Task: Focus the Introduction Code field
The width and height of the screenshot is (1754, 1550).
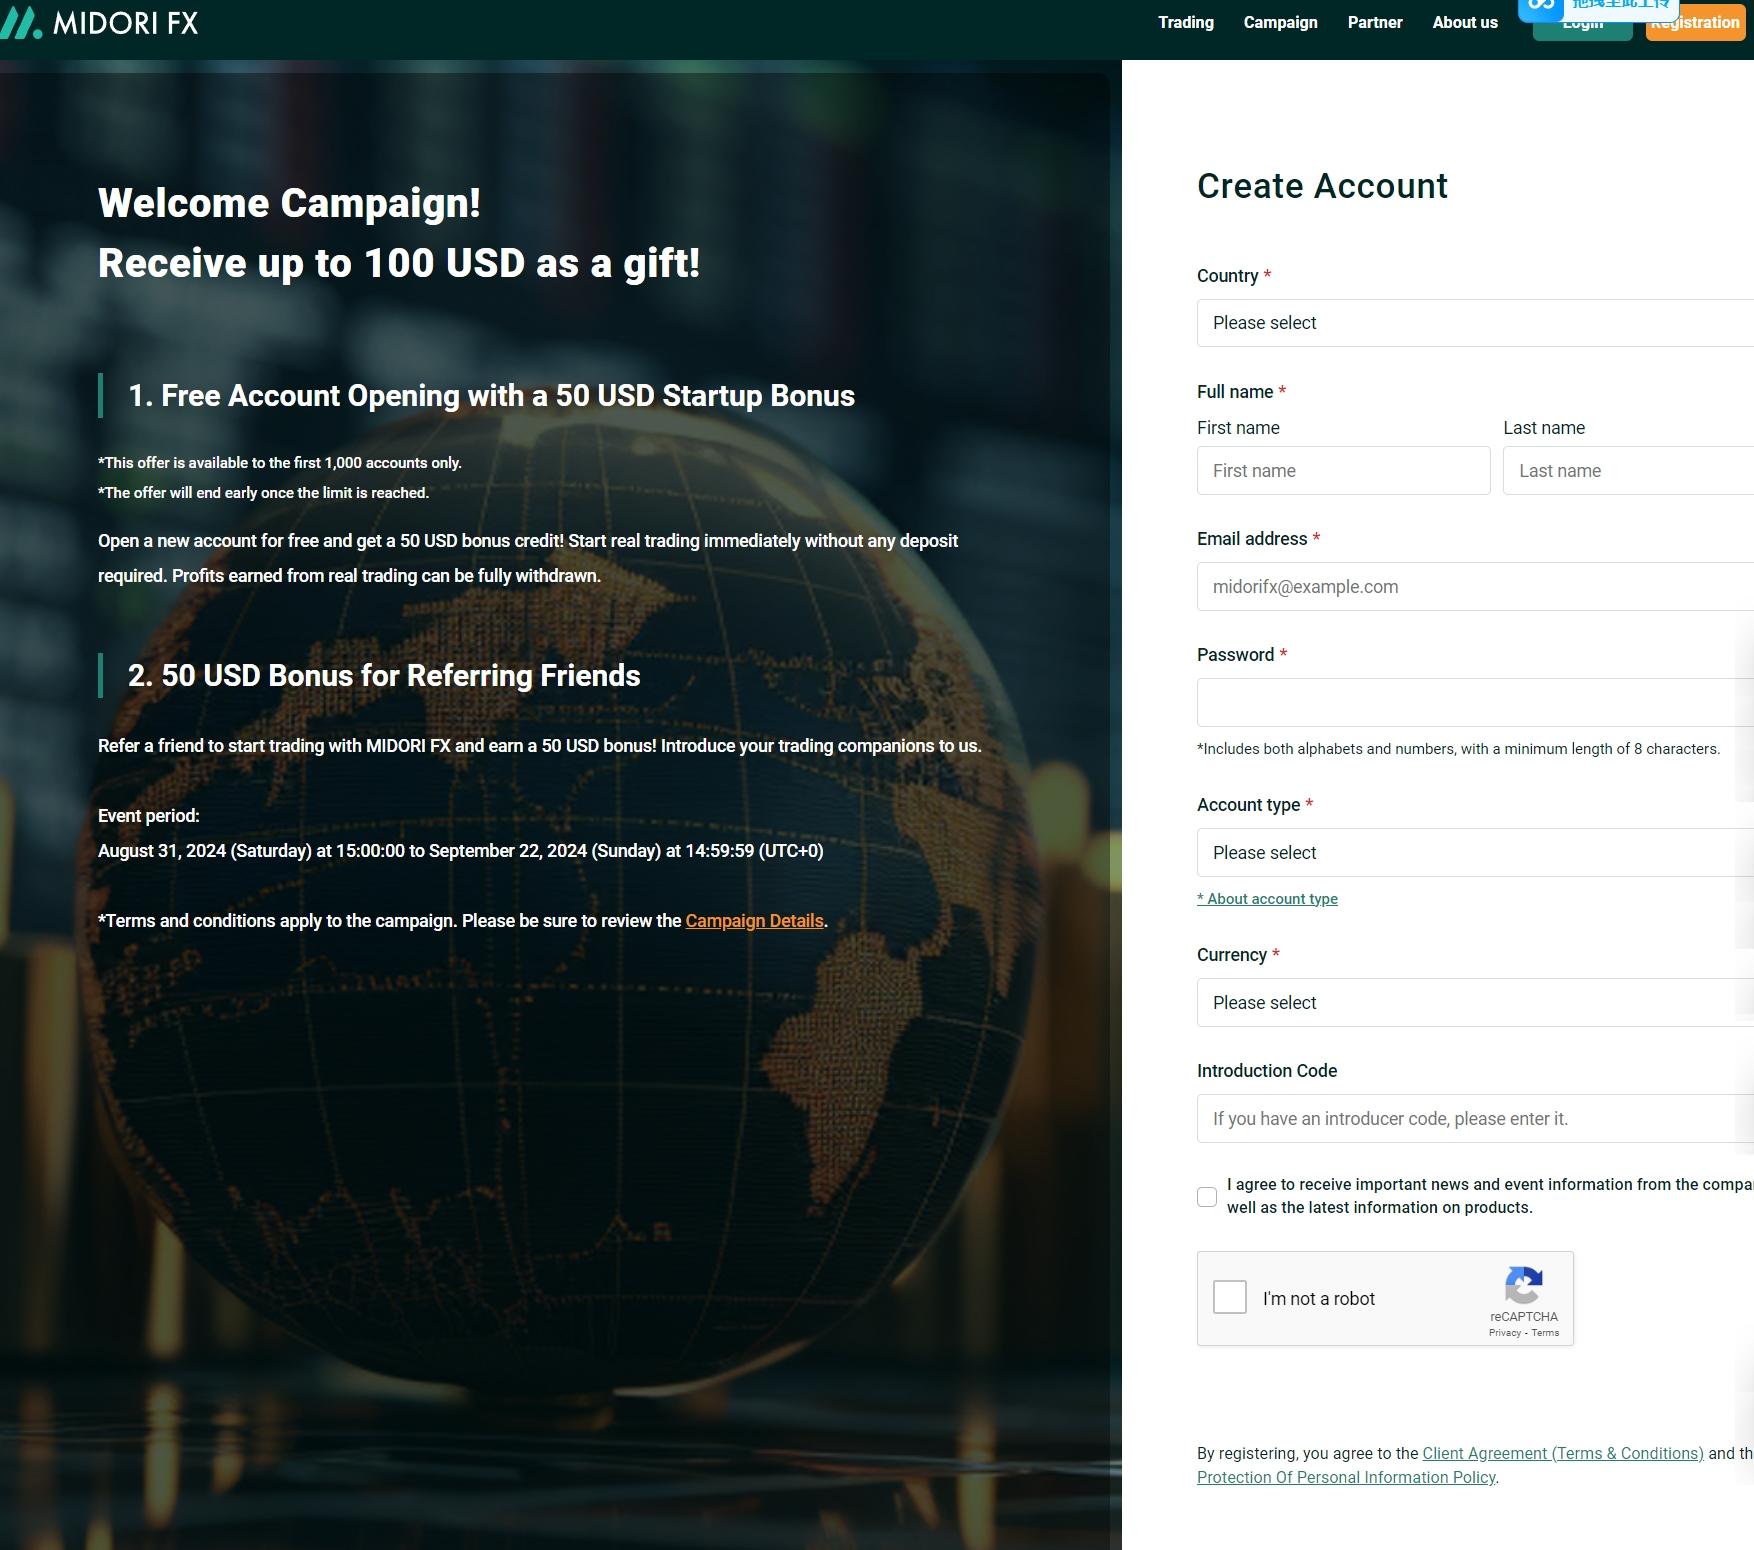Action: [x=1475, y=1119]
